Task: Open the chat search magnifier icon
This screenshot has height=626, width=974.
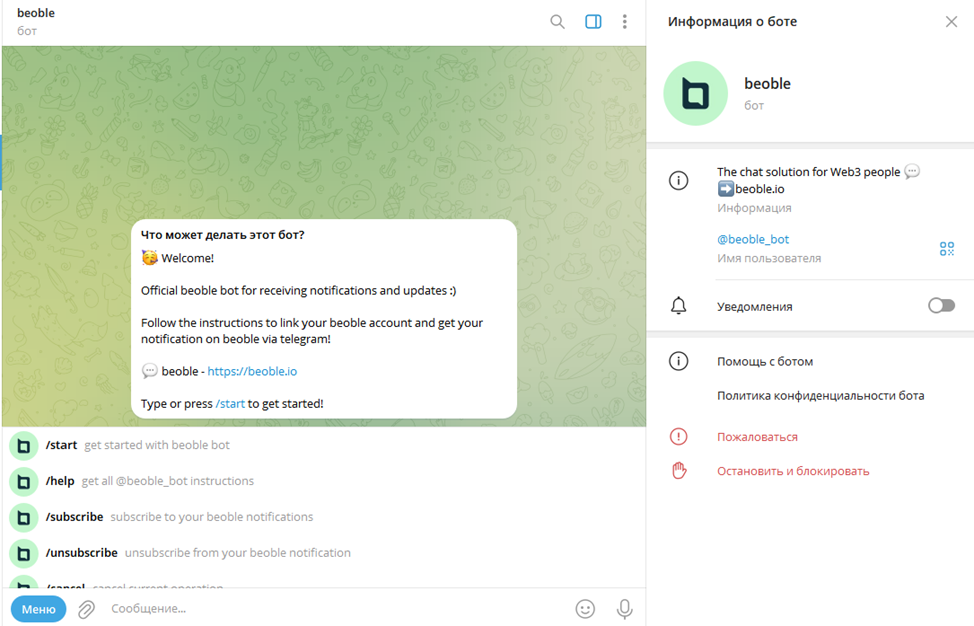Action: [x=557, y=22]
